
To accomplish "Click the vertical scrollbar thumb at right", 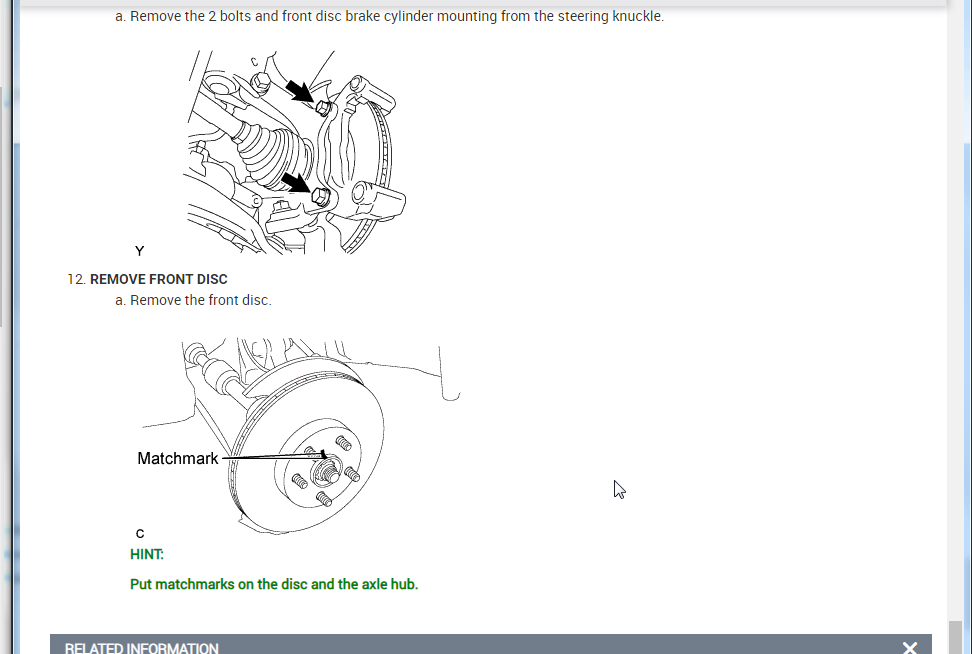I will [957, 637].
